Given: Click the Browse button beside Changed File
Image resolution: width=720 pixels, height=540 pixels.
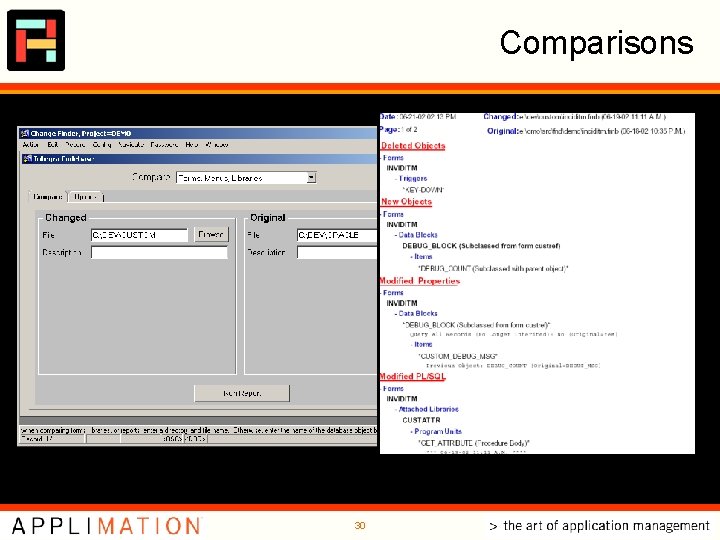Looking at the screenshot, I should click(x=211, y=235).
